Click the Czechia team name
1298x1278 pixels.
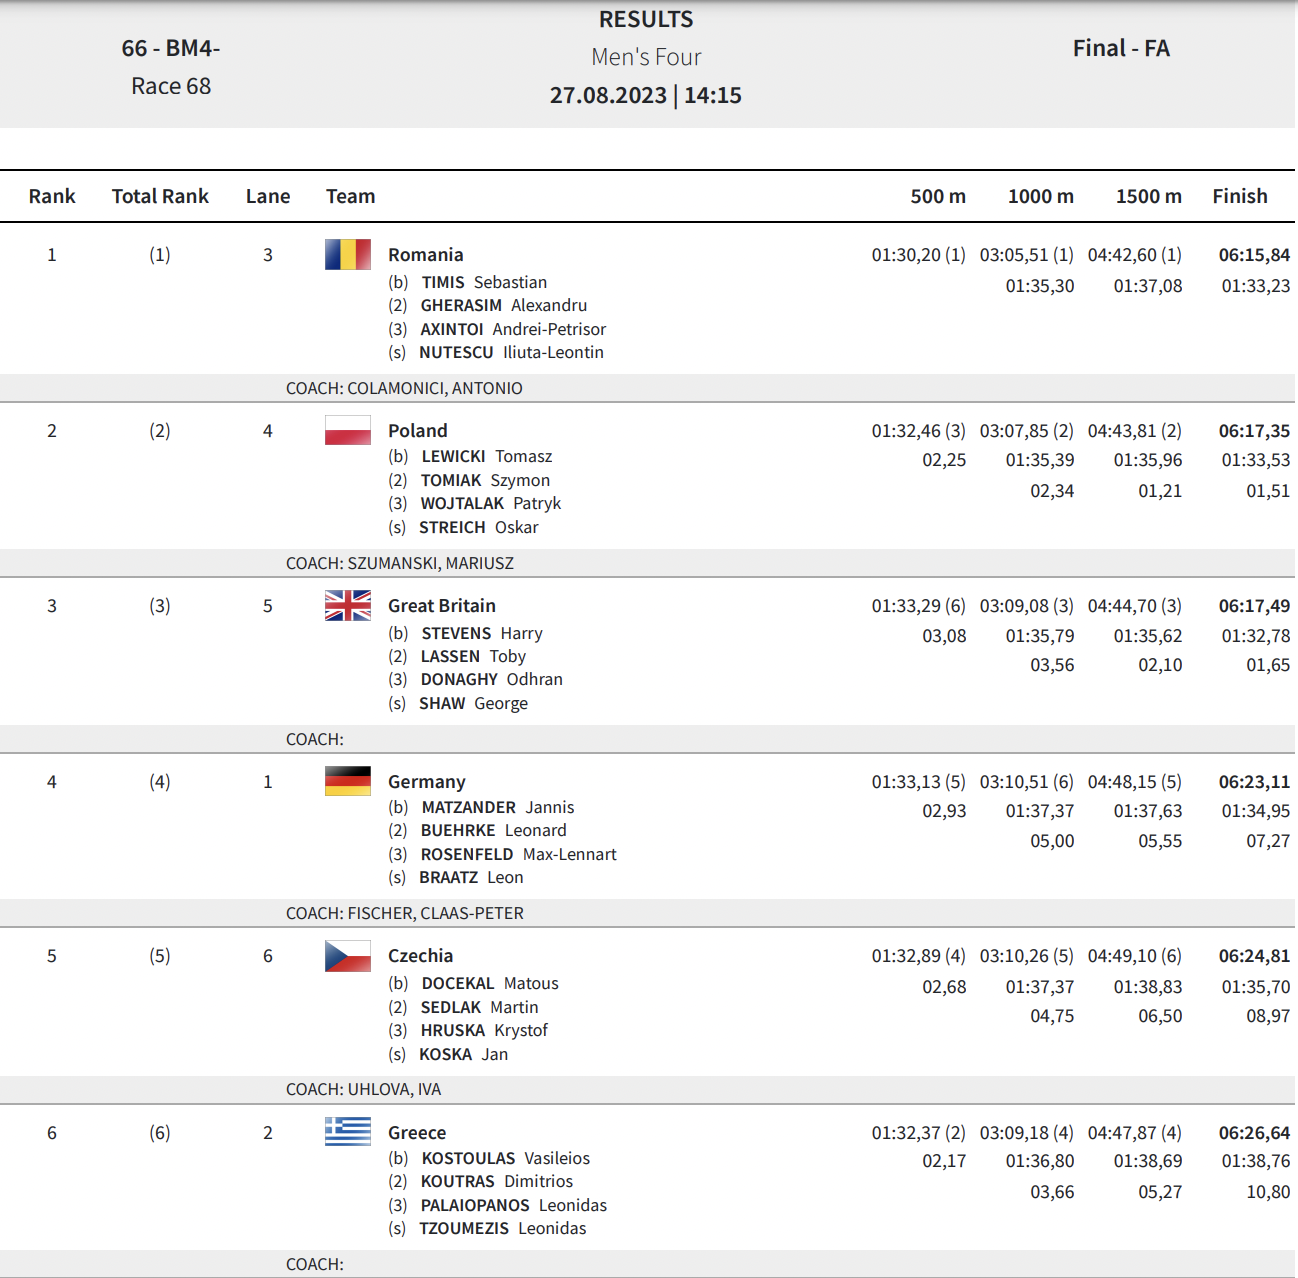point(420,956)
